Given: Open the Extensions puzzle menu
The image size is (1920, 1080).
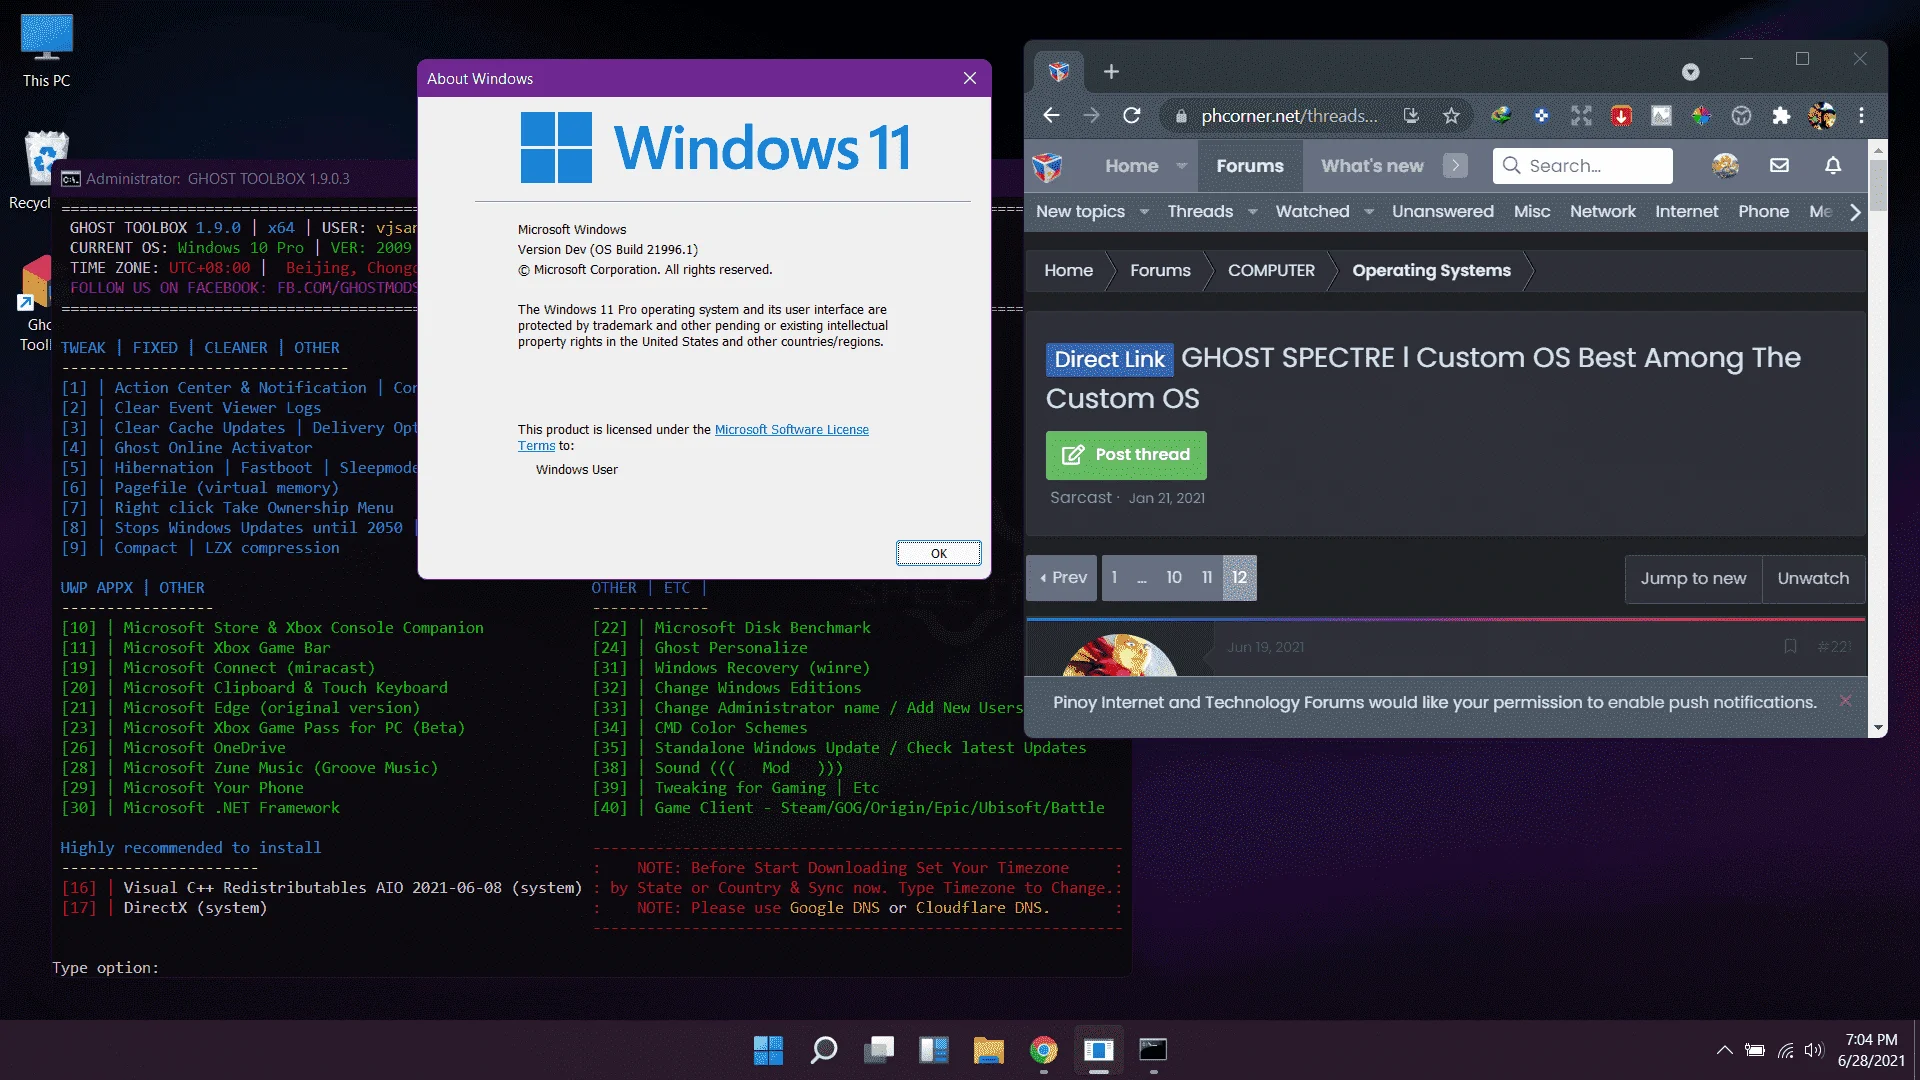Looking at the screenshot, I should (x=1781, y=116).
